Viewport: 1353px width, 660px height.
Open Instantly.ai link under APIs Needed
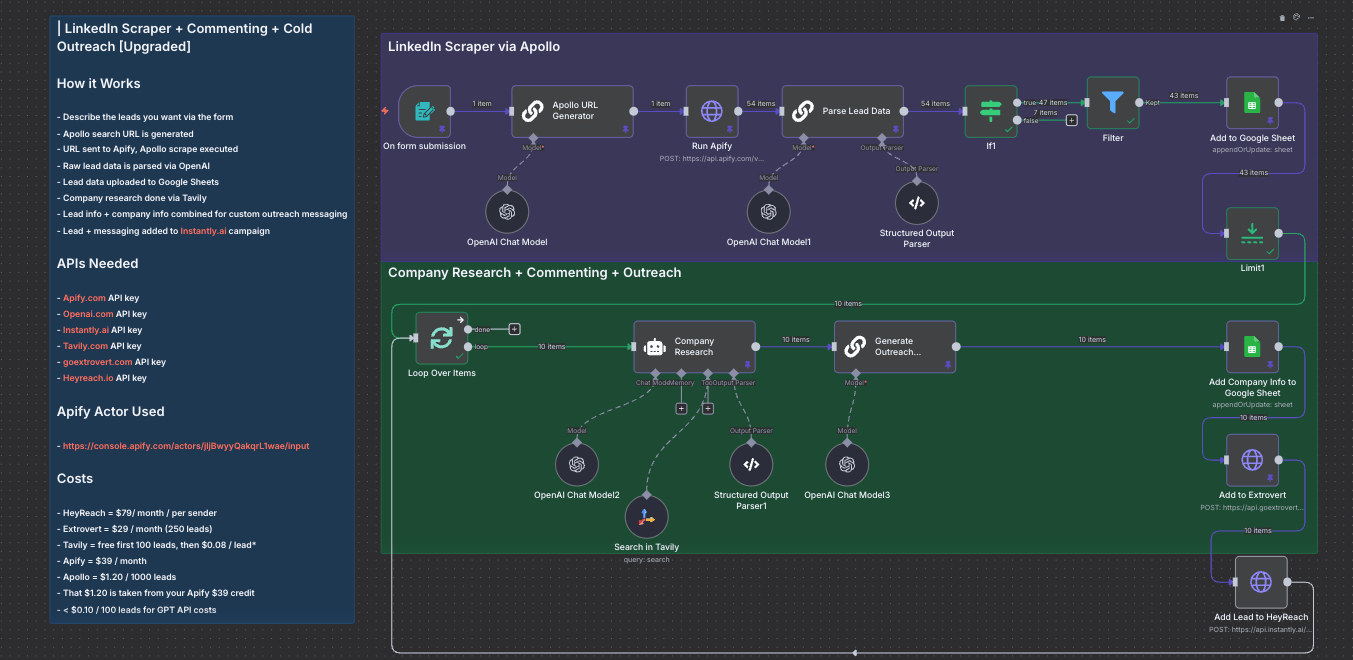(x=86, y=330)
